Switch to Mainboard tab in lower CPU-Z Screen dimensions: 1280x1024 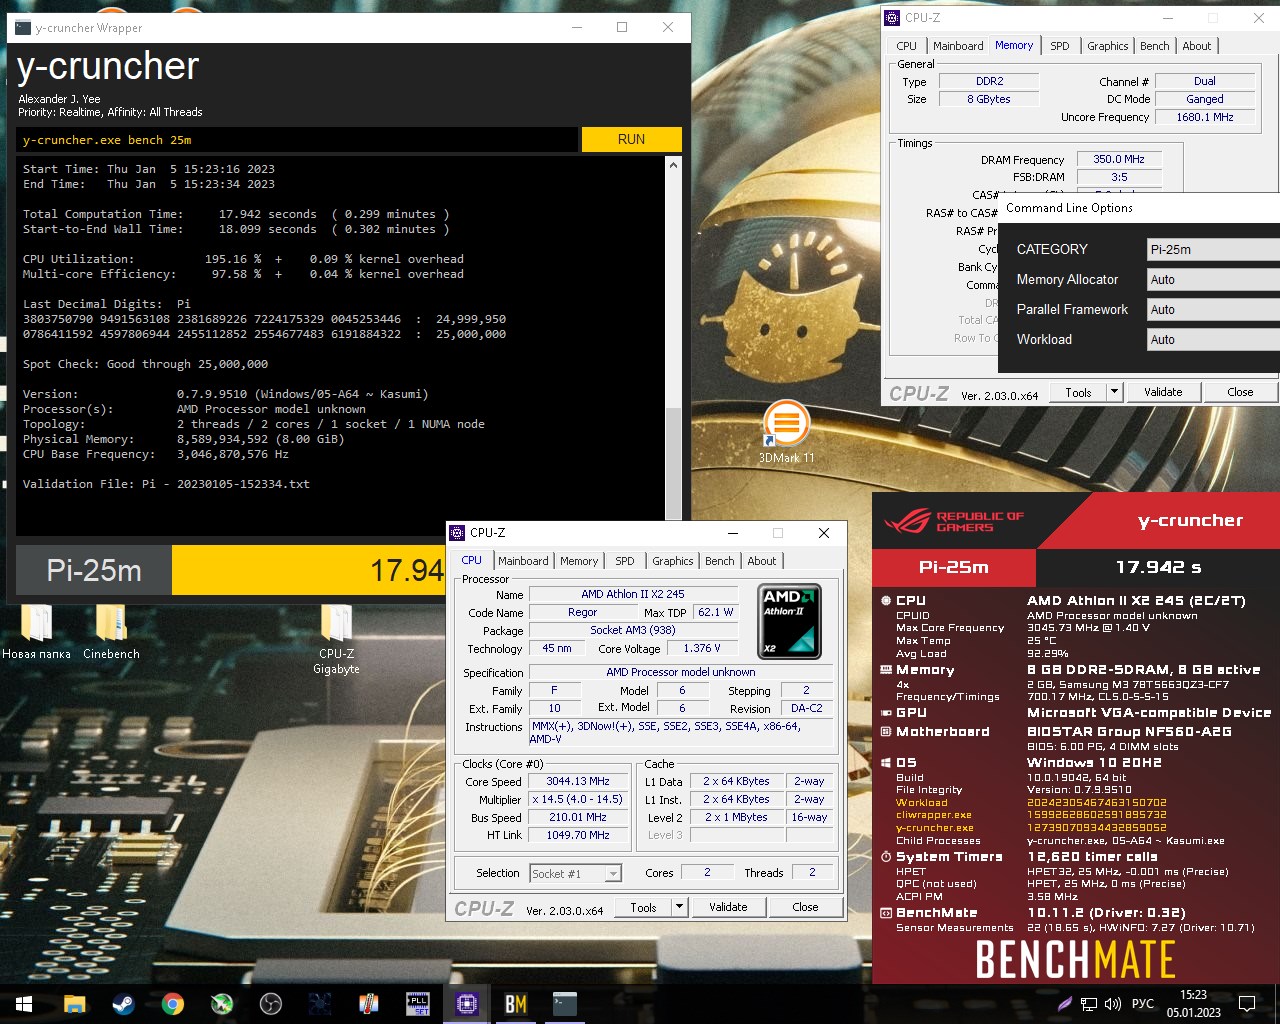pyautogui.click(x=523, y=561)
